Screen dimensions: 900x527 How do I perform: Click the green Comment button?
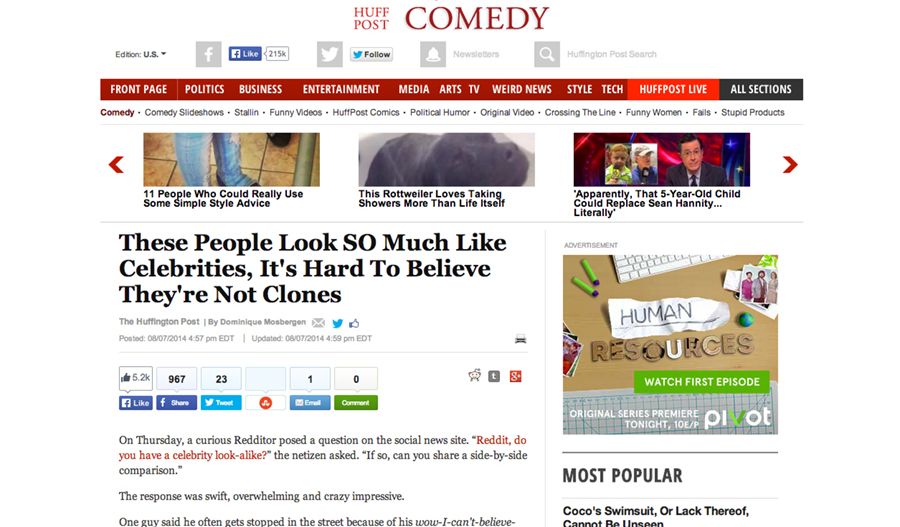click(356, 402)
